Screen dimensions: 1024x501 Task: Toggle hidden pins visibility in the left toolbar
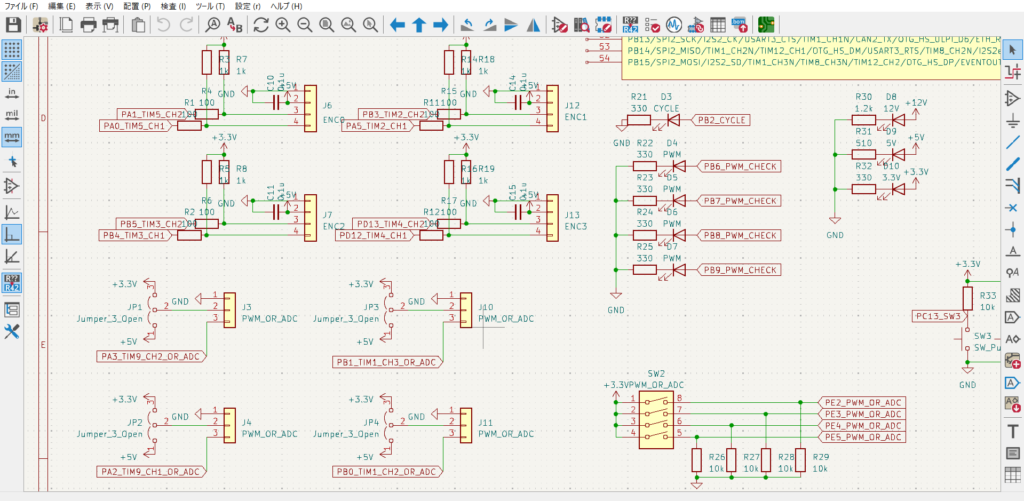pyautogui.click(x=13, y=187)
